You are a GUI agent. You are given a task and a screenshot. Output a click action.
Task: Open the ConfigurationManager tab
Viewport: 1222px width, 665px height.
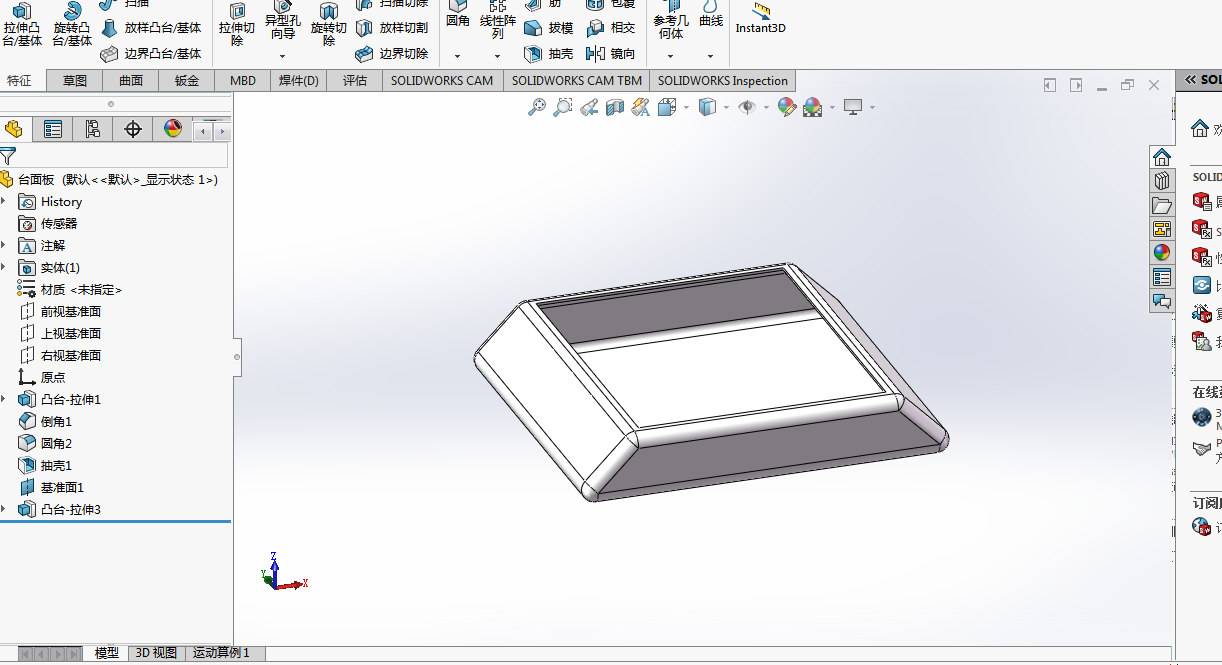93,129
